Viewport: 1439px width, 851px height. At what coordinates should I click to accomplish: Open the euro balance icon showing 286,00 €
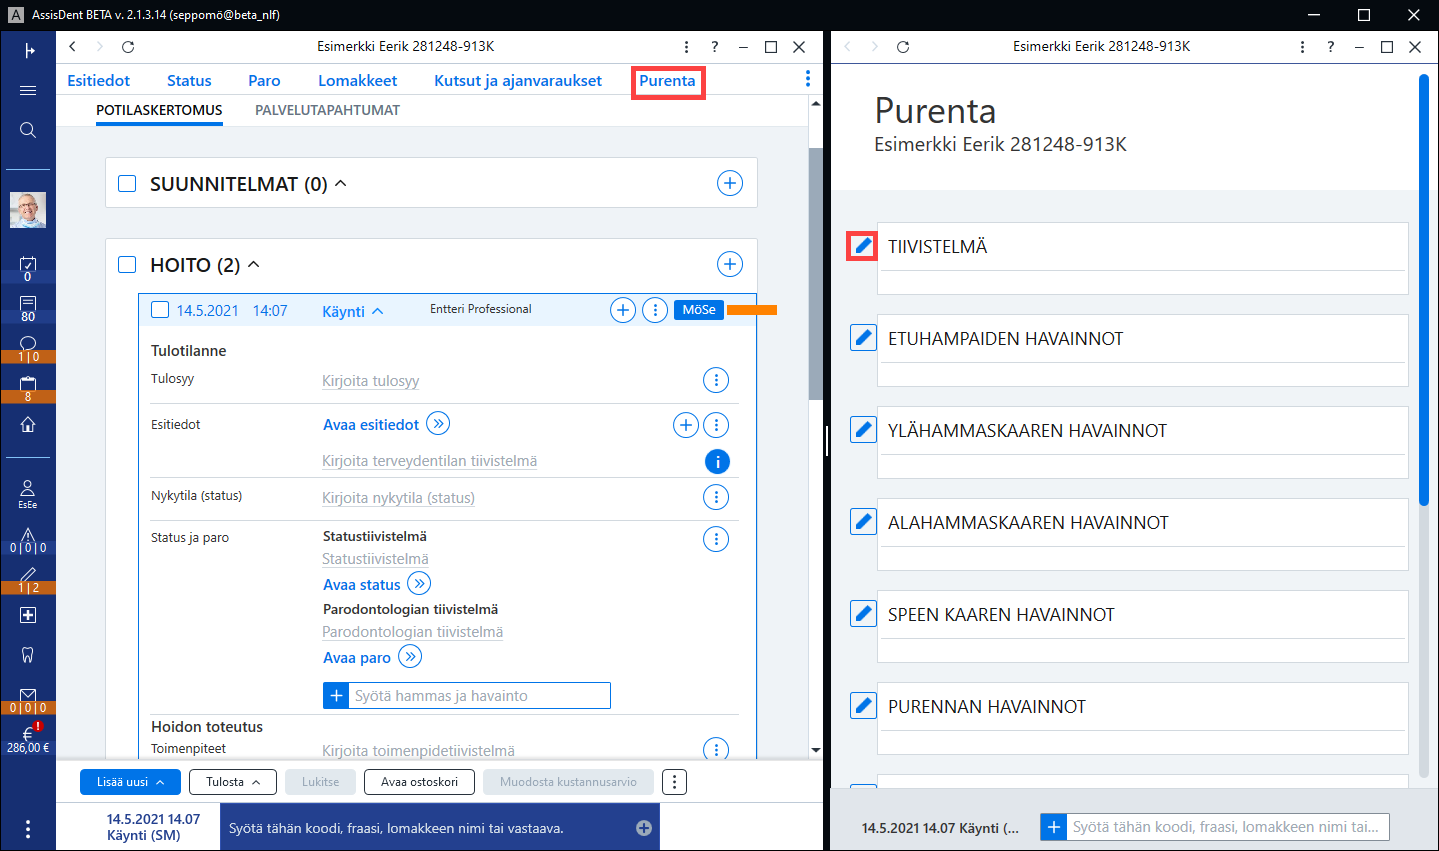[28, 740]
